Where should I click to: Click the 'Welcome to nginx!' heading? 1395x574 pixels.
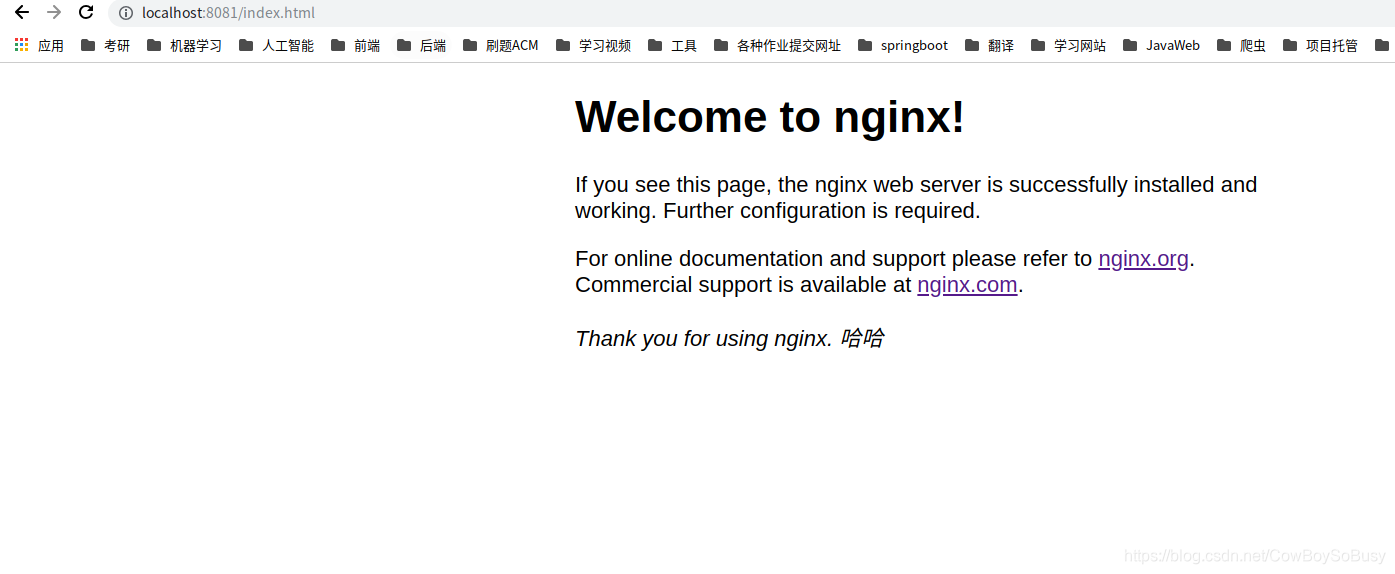(x=770, y=117)
